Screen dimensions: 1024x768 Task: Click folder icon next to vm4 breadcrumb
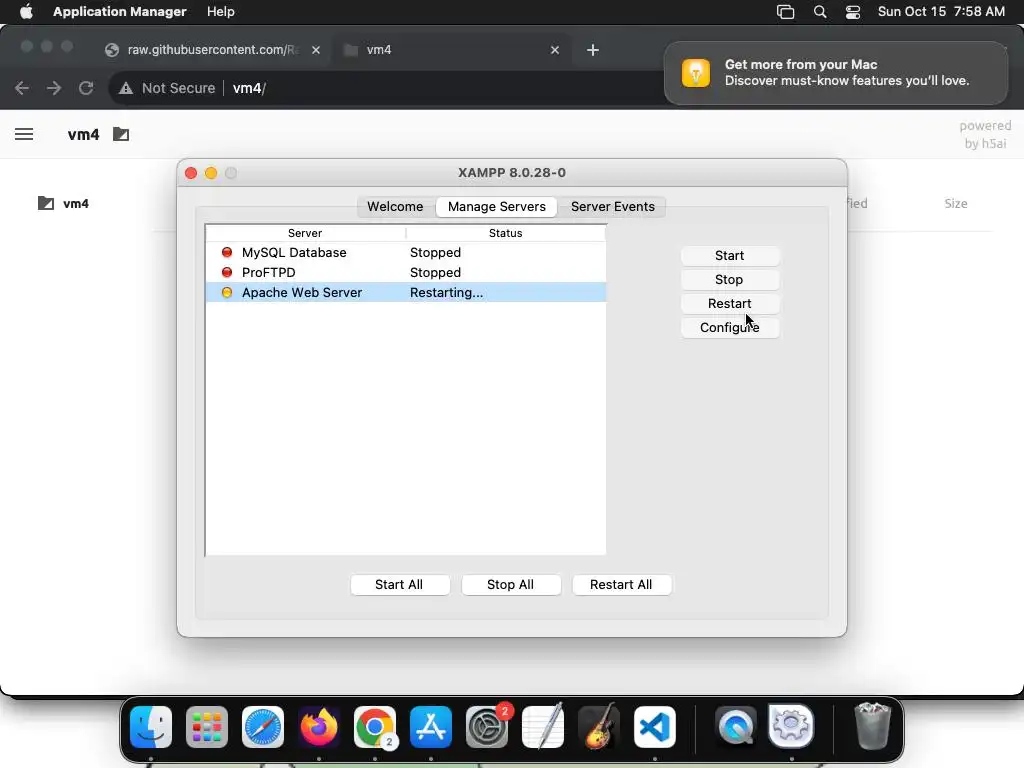pyautogui.click(x=121, y=135)
